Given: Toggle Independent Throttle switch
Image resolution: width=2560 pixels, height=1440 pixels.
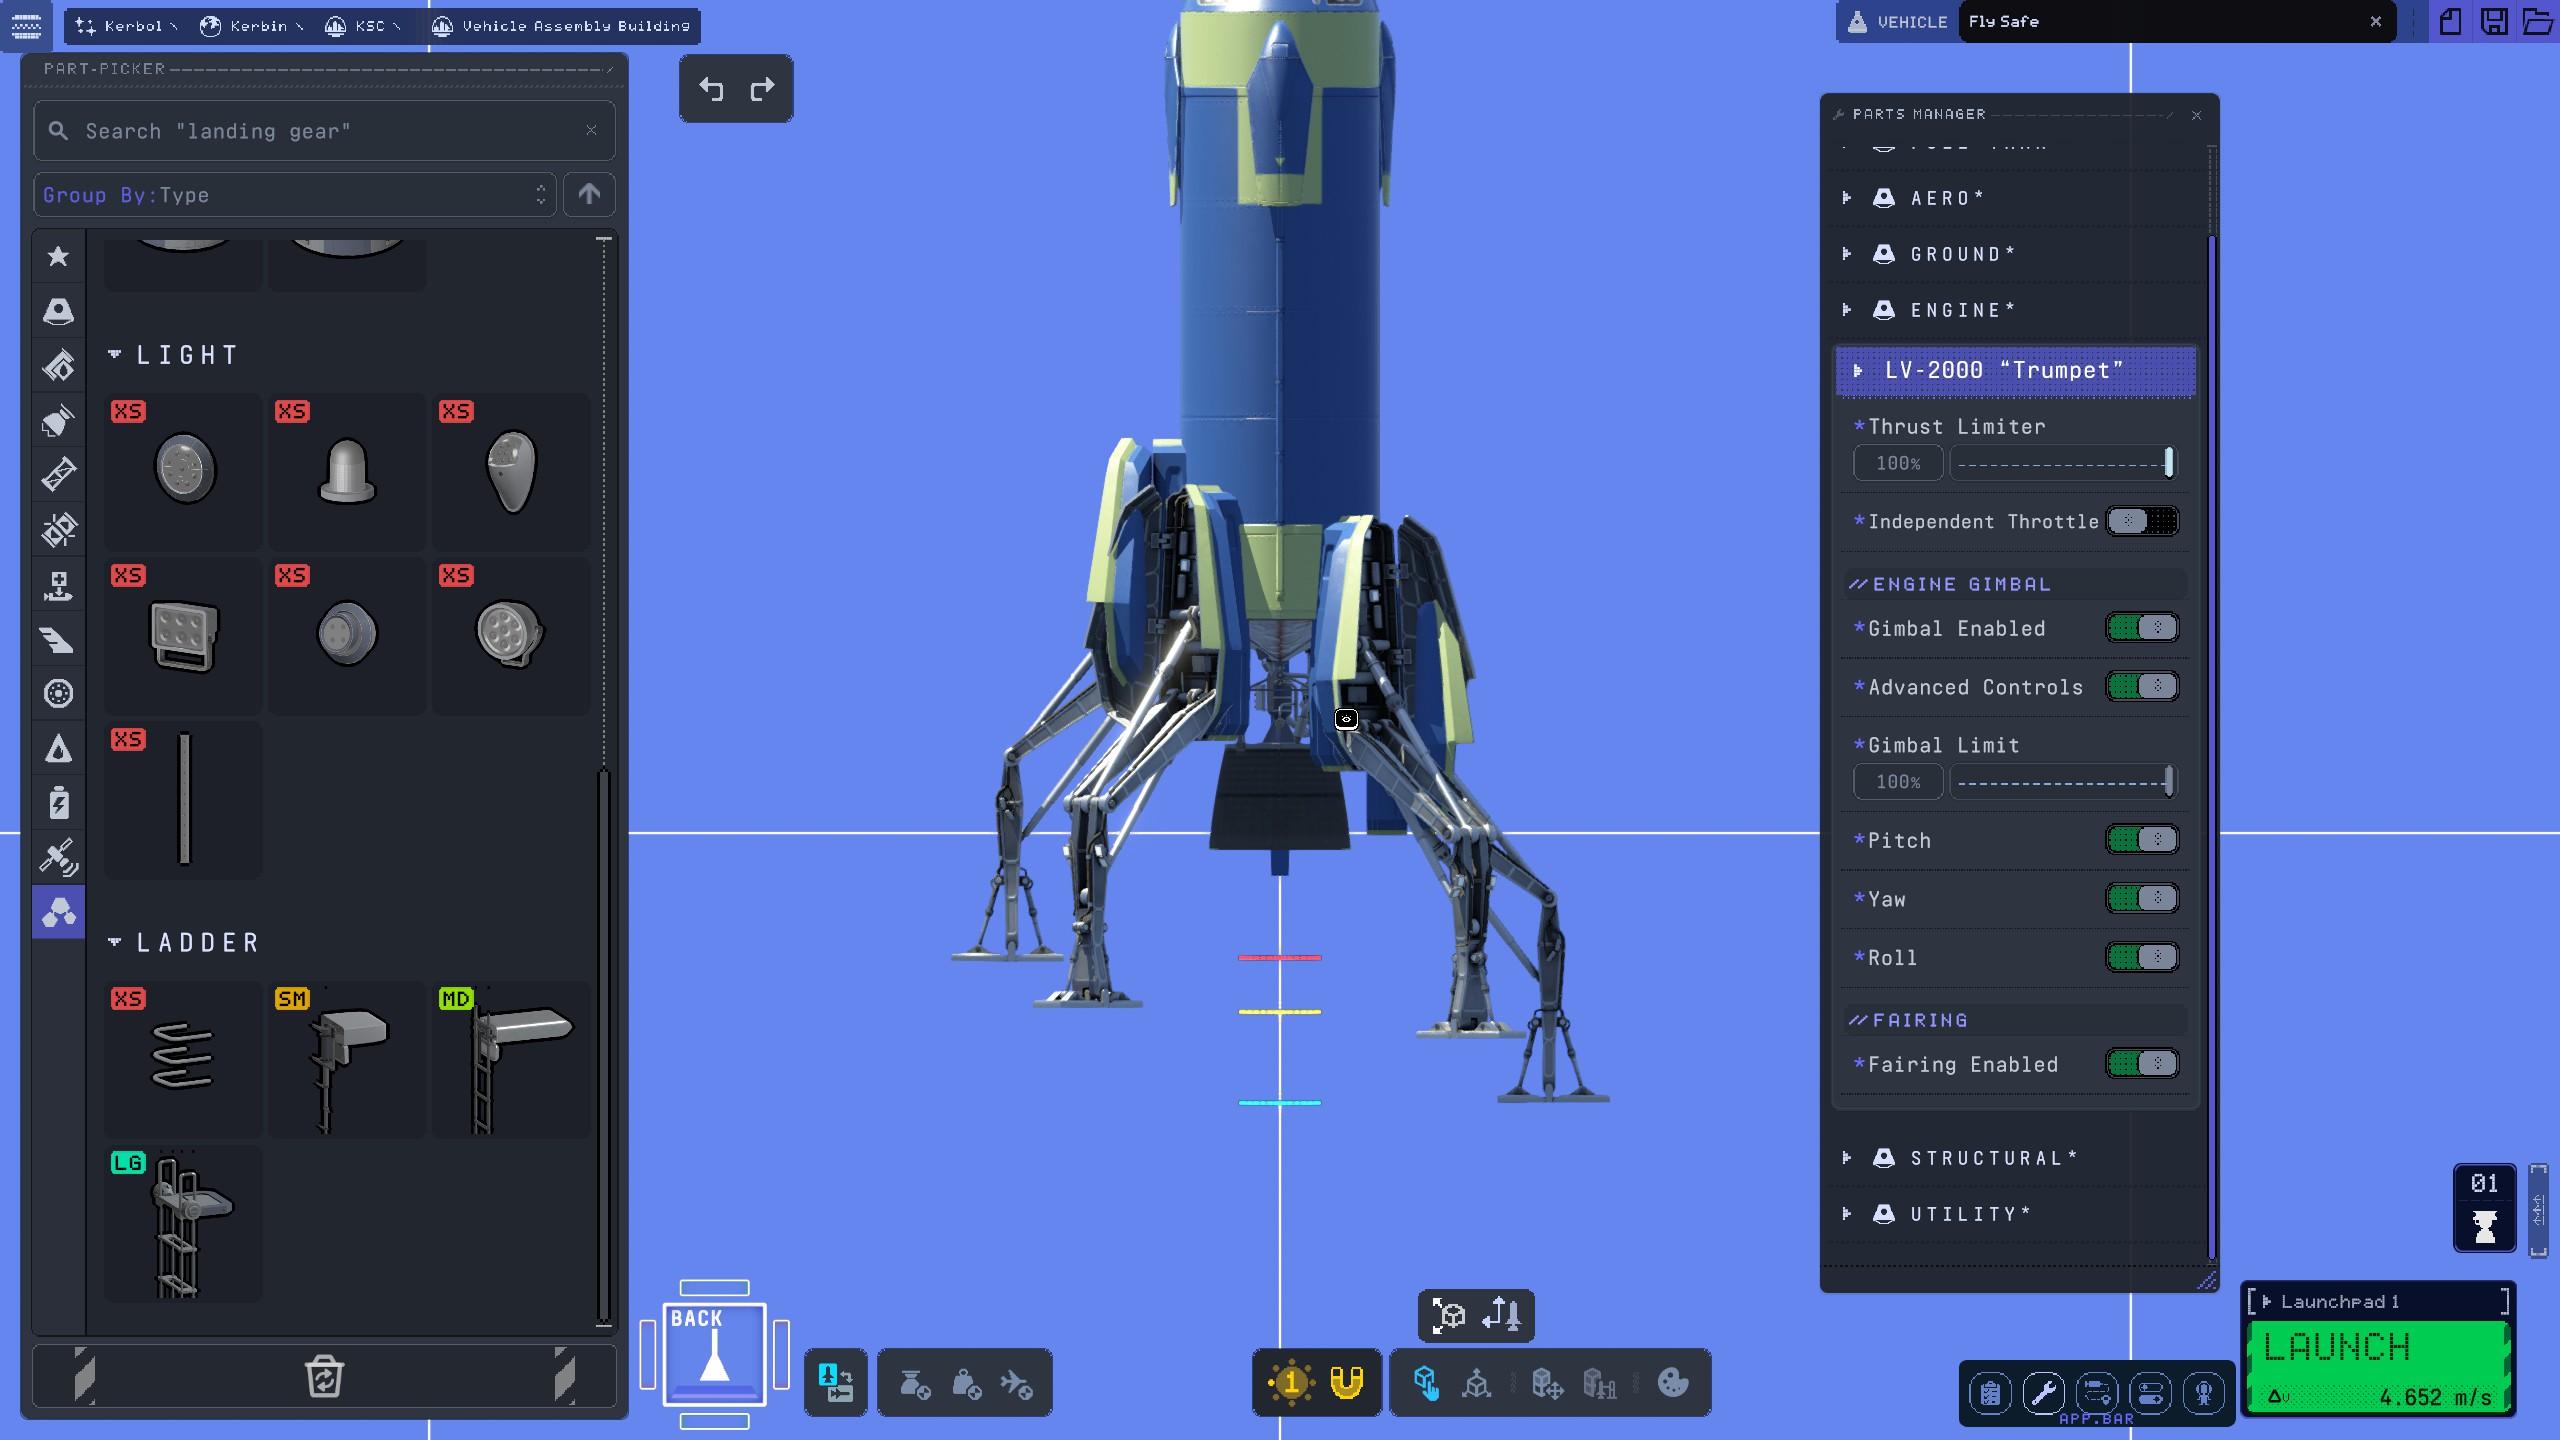Looking at the screenshot, I should 2142,521.
